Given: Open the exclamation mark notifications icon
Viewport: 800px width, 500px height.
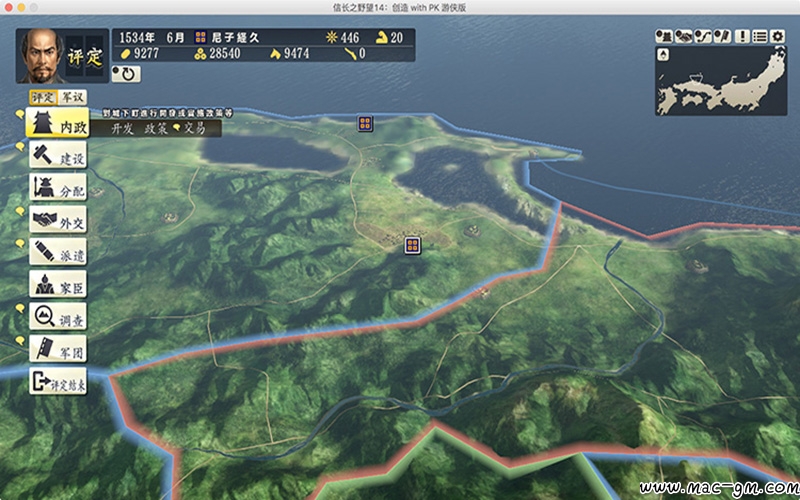Looking at the screenshot, I should click(x=742, y=36).
